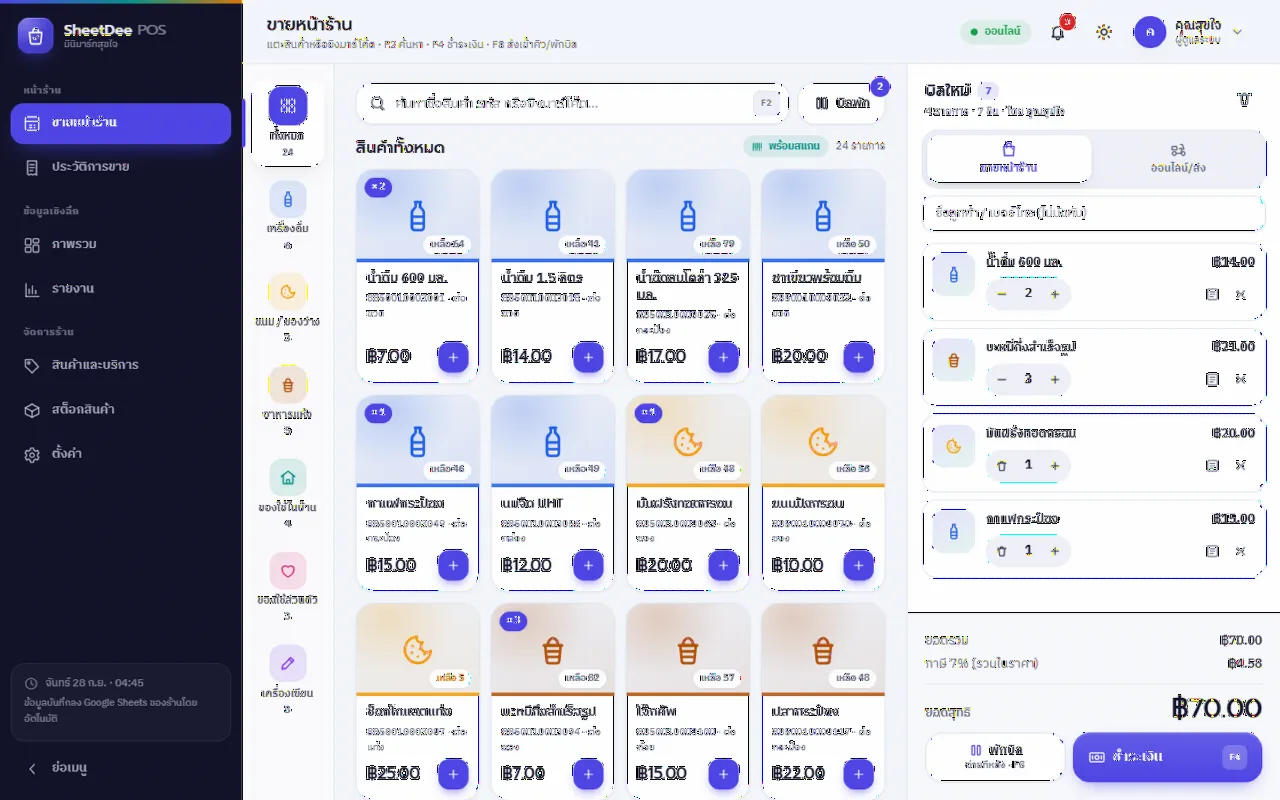Hold the bill with พักบิล button
Screen dimensions: 1280x800
click(x=994, y=757)
